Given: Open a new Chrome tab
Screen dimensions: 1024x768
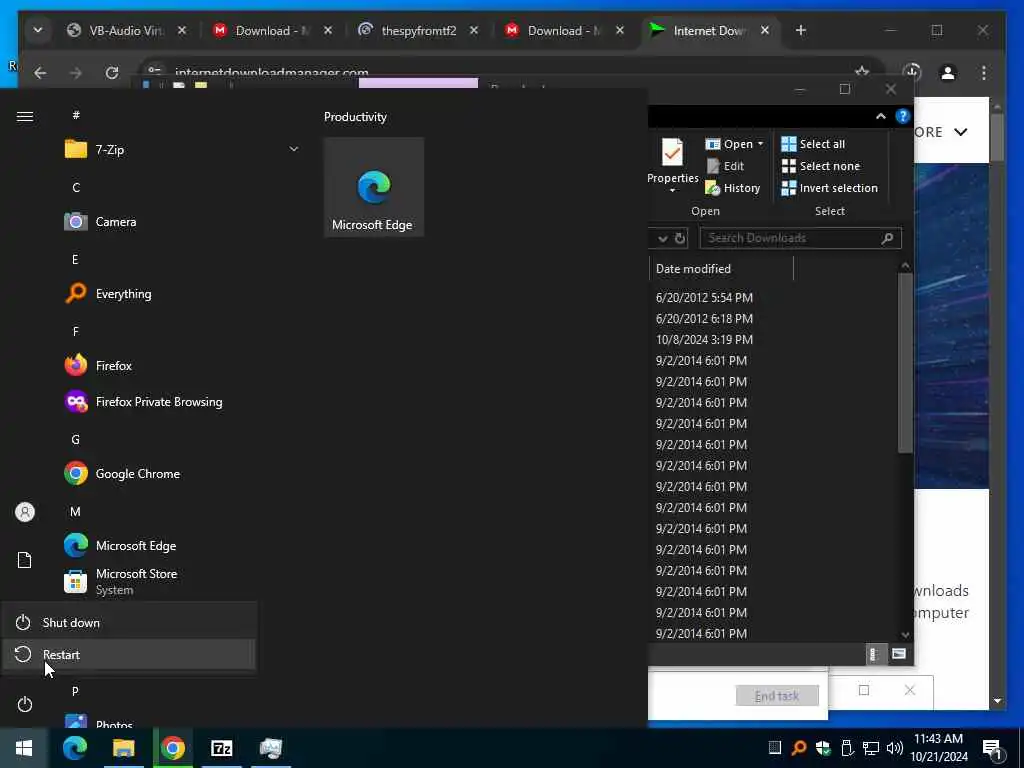Looking at the screenshot, I should (801, 30).
